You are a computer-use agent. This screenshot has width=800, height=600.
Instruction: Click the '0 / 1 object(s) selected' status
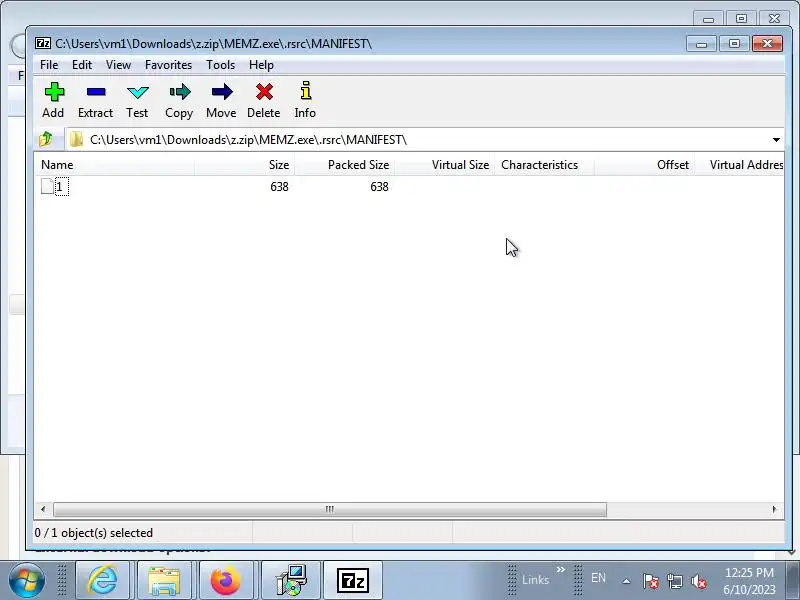(94, 533)
